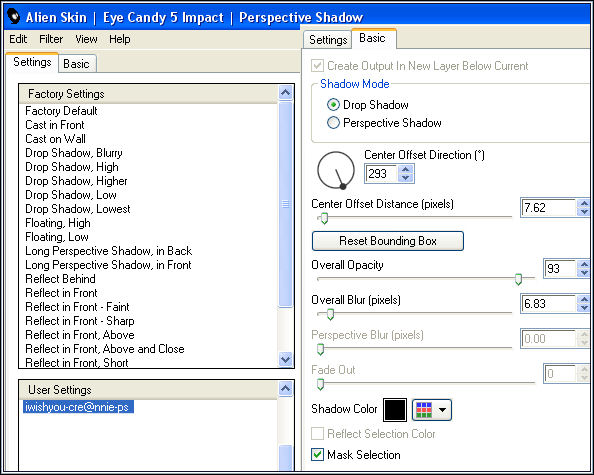Select Long Perspective Shadow, in Front preset

tap(108, 265)
